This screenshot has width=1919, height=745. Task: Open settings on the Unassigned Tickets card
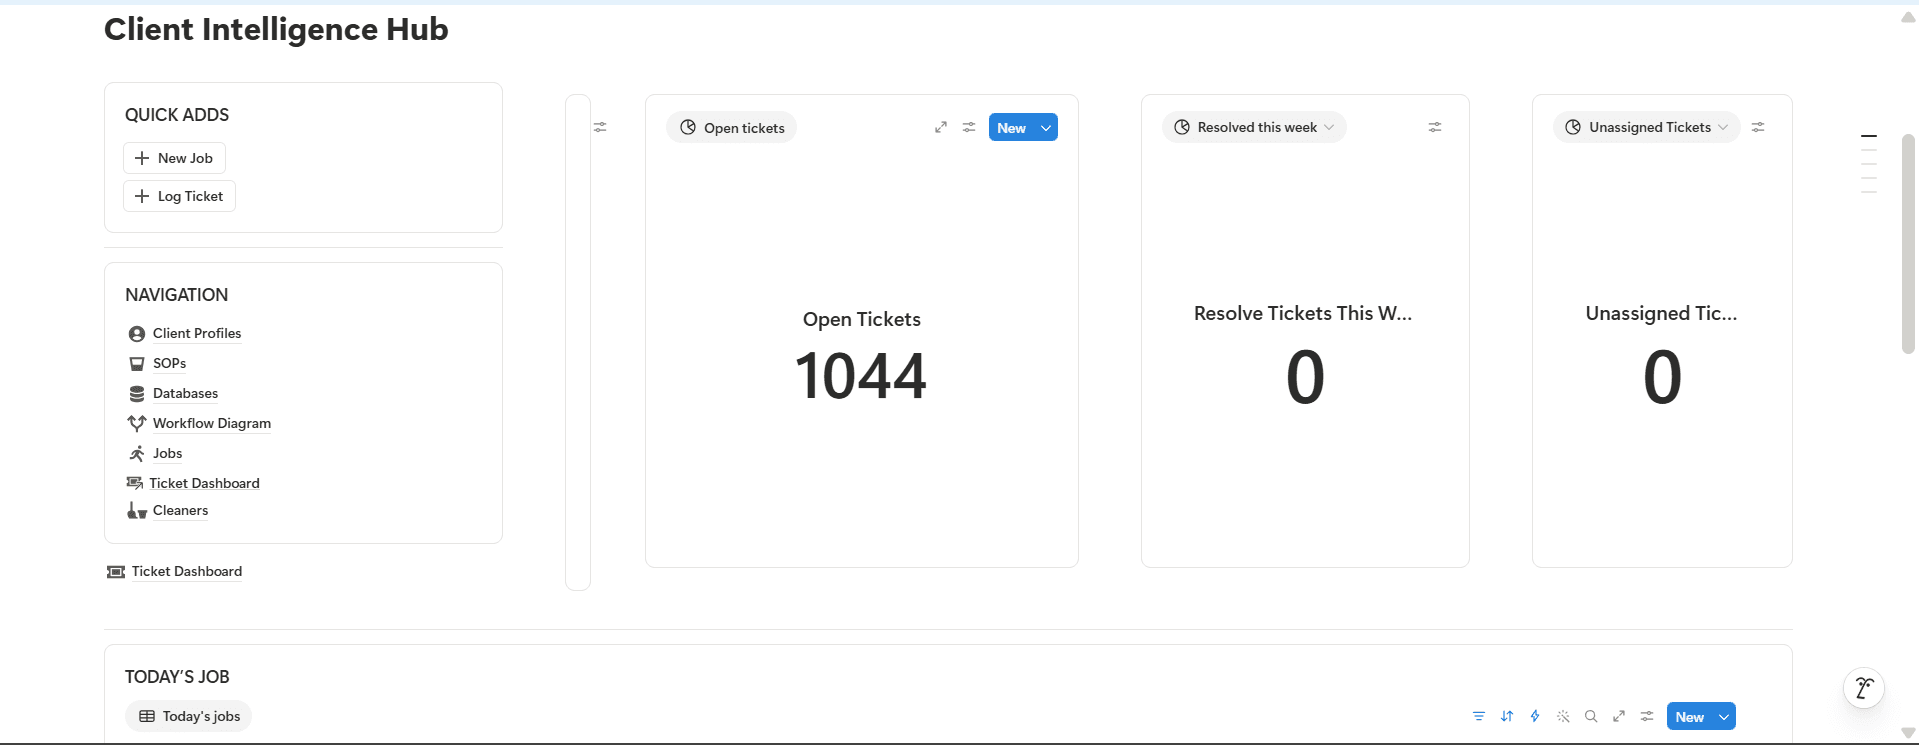(x=1758, y=127)
